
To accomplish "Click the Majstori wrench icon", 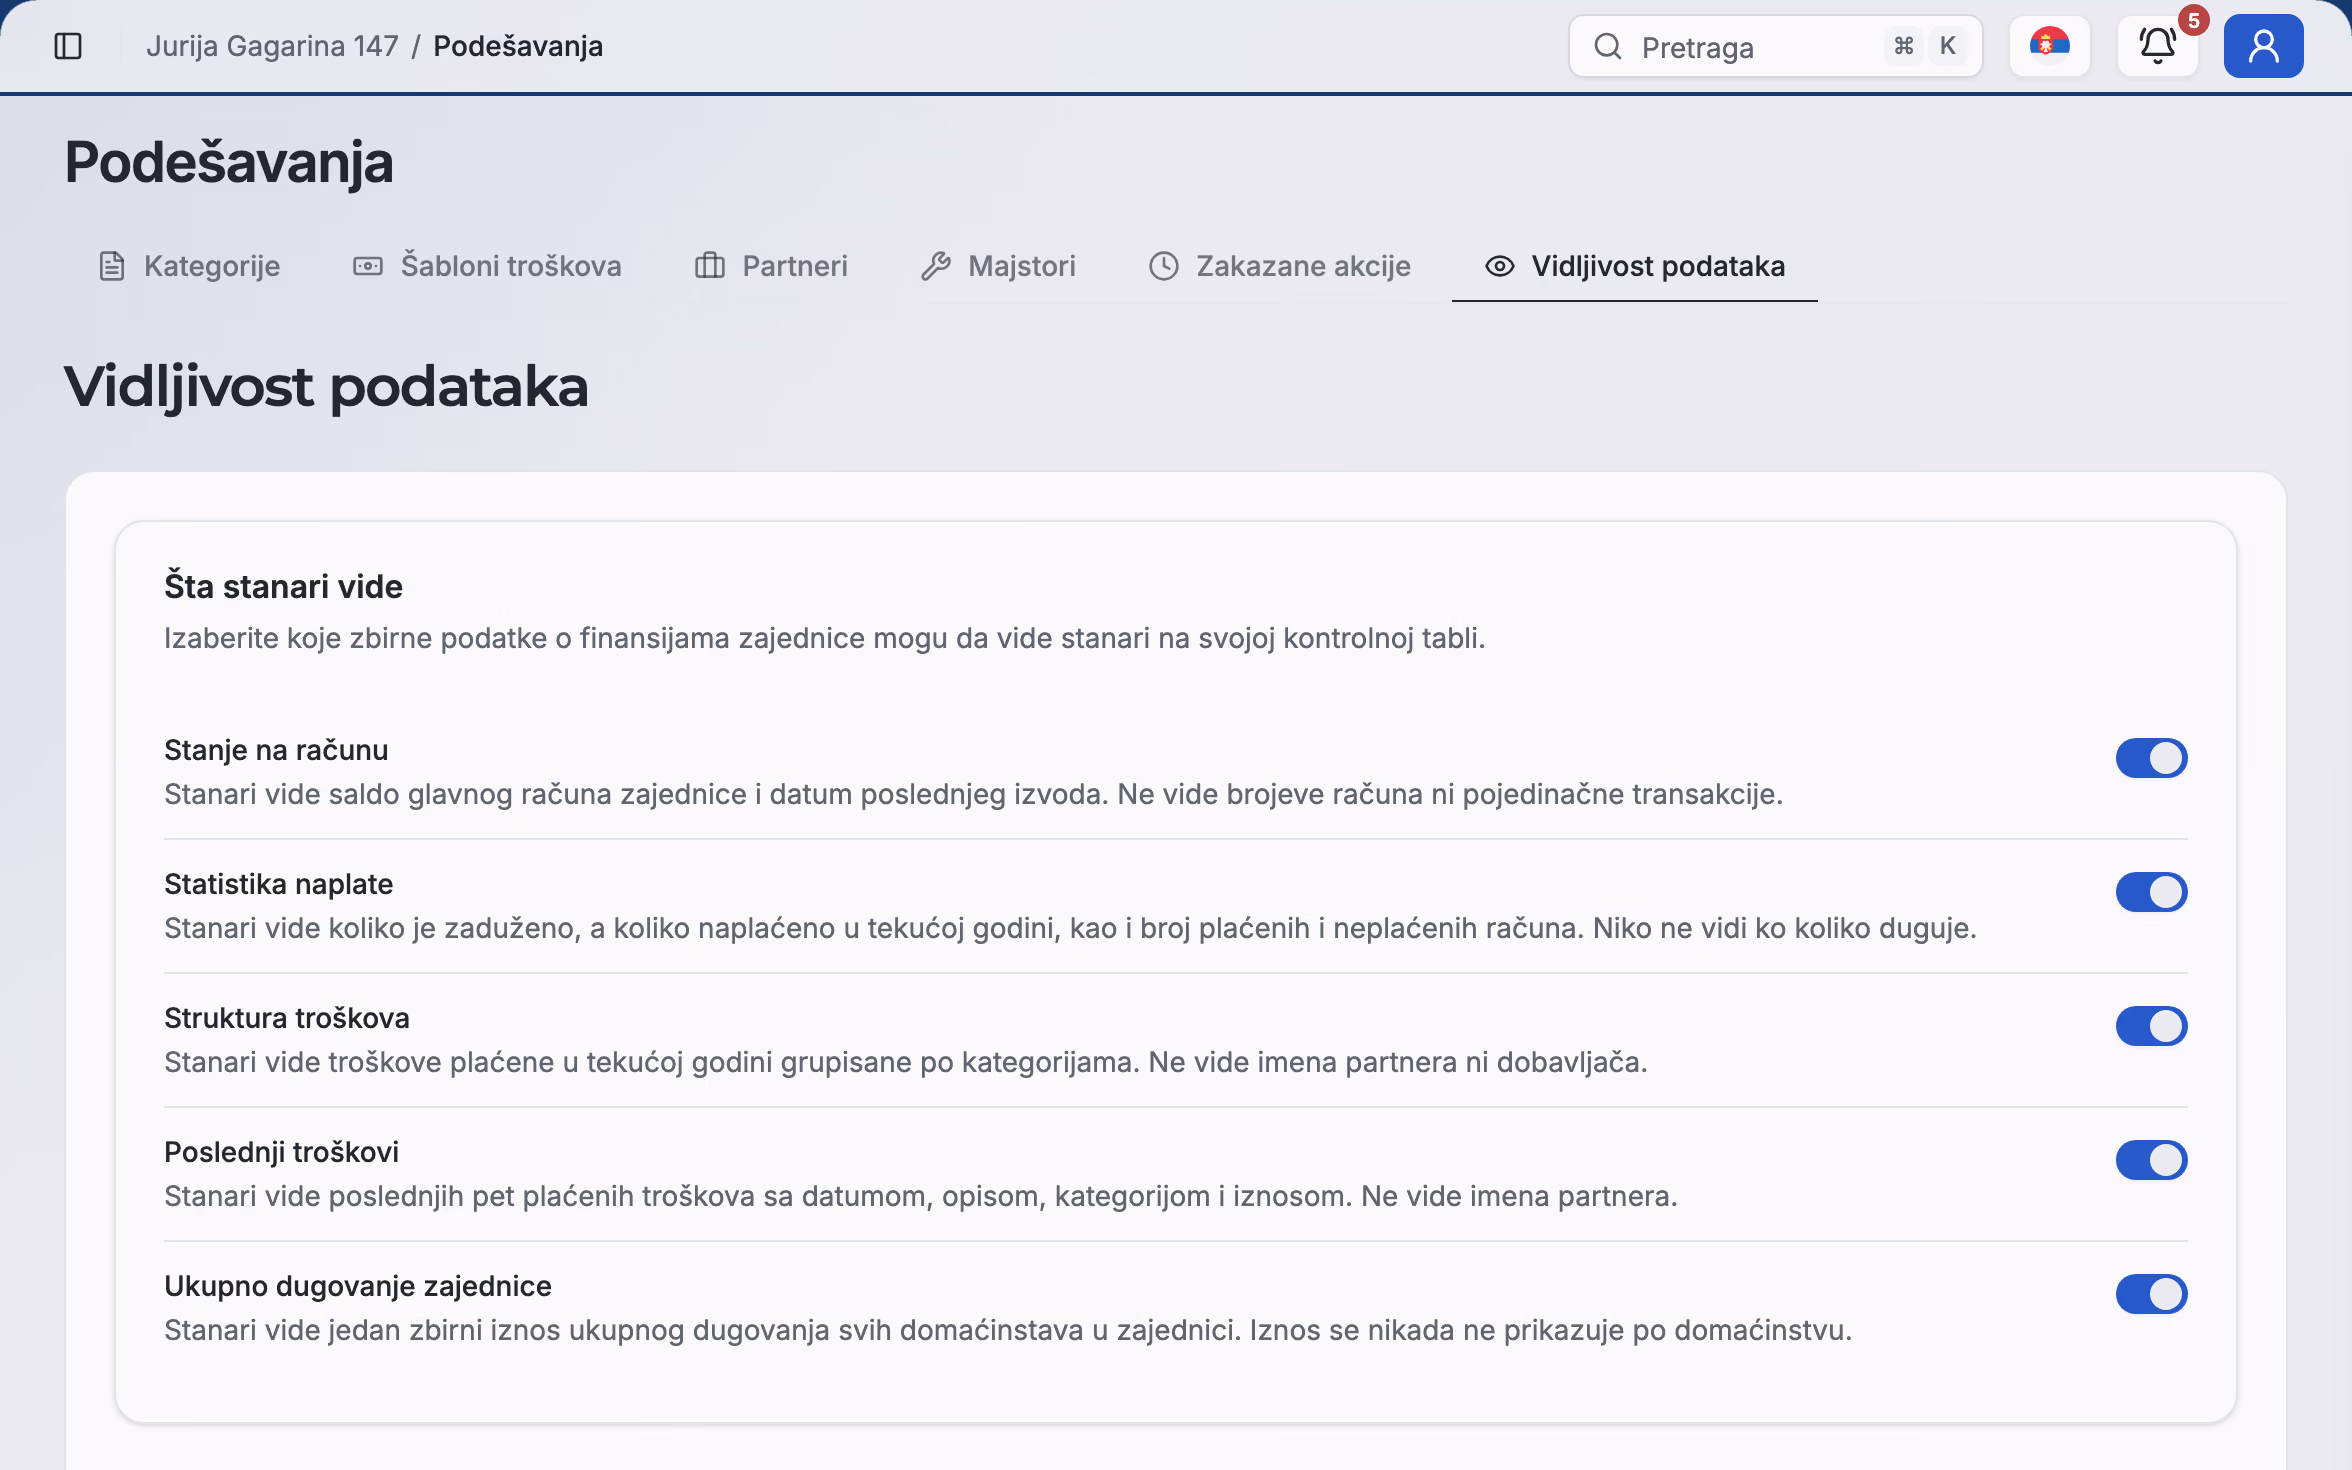I will [936, 266].
